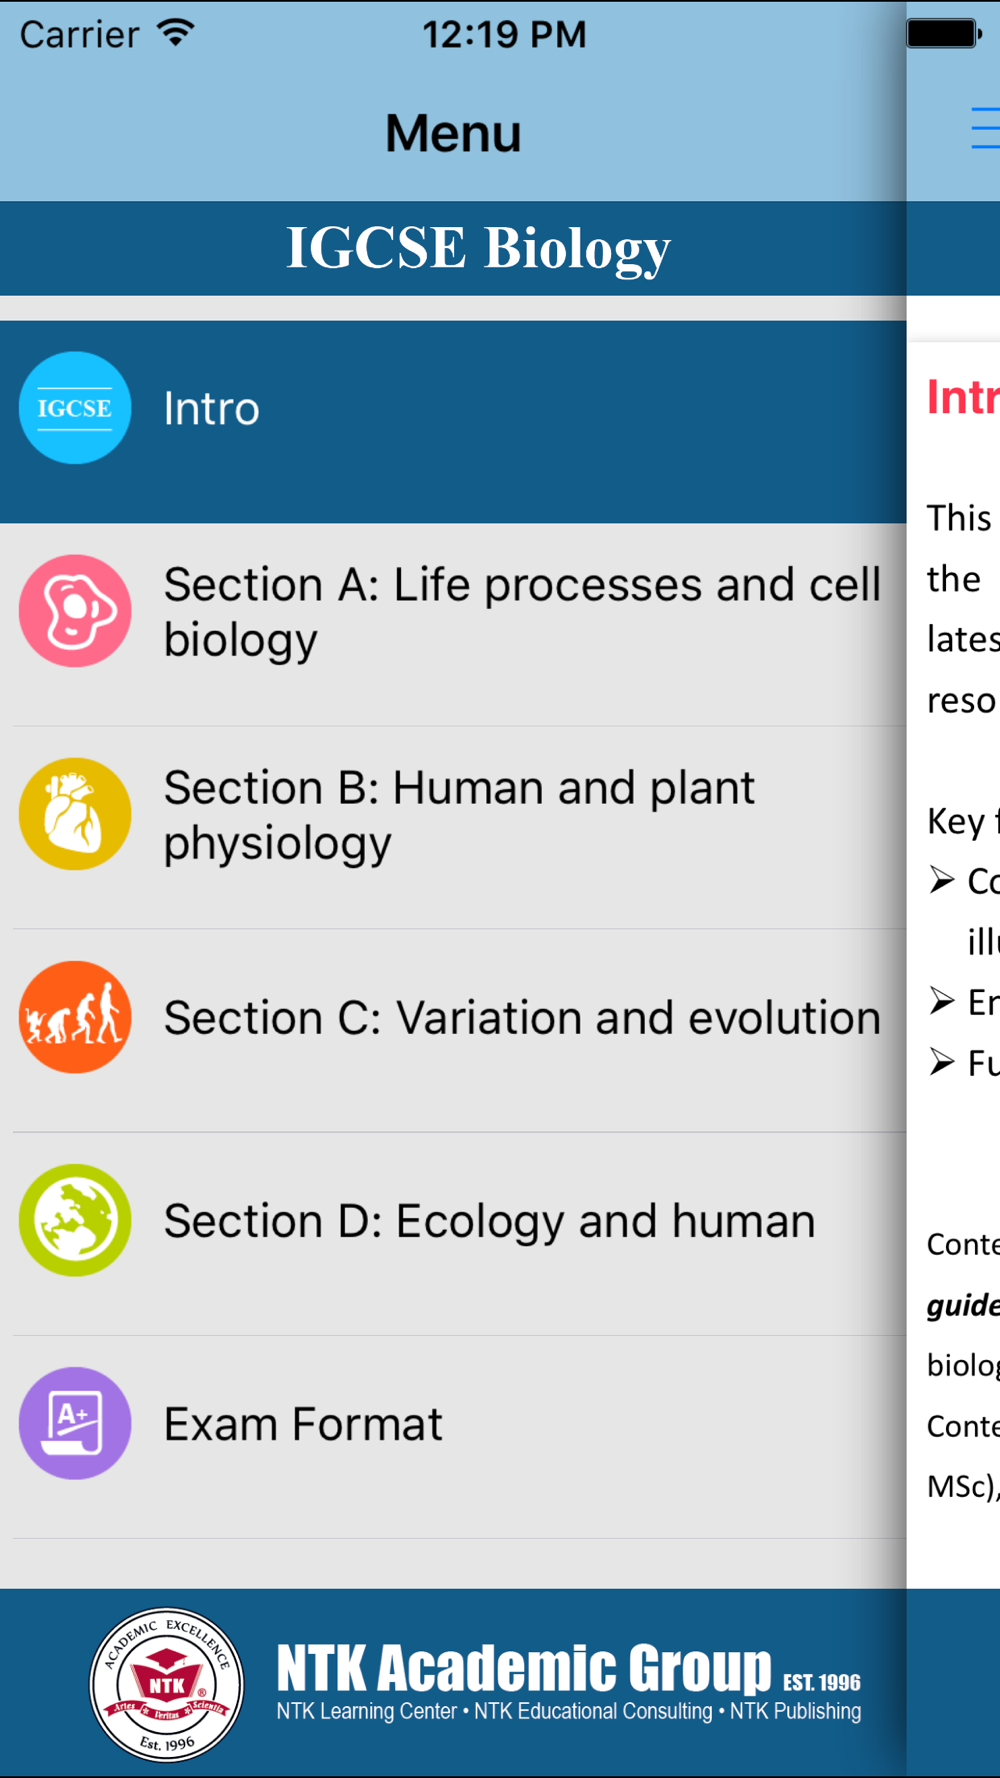Tap the Menu title in navigation bar

[x=453, y=133]
